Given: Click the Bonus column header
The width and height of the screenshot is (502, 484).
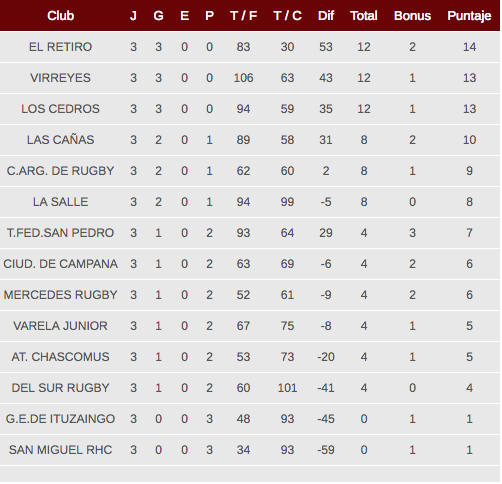Looking at the screenshot, I should pyautogui.click(x=412, y=16).
